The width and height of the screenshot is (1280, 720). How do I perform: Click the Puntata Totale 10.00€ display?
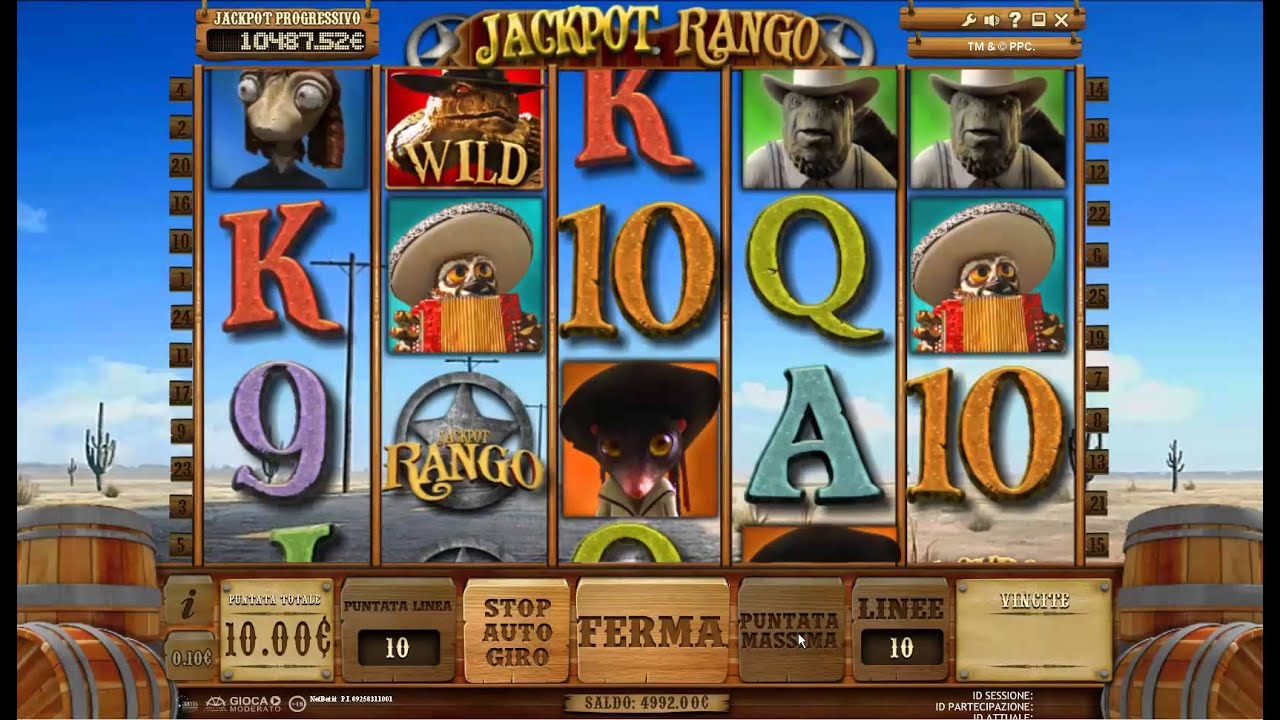point(277,630)
